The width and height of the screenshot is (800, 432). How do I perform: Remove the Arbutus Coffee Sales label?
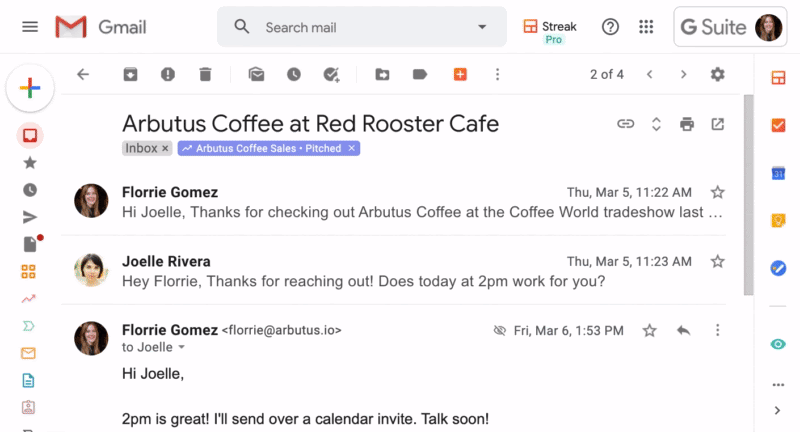352,148
